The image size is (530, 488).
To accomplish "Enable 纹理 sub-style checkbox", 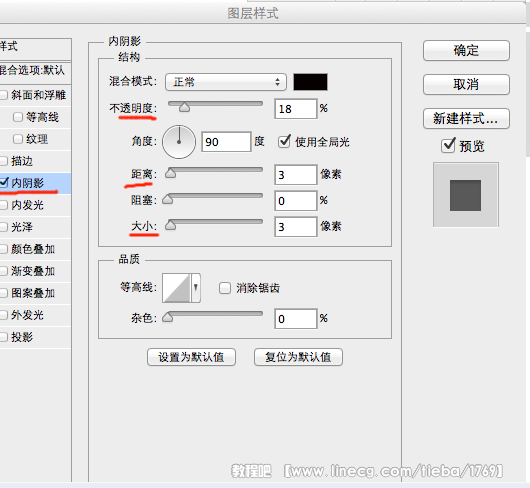I will [18, 139].
